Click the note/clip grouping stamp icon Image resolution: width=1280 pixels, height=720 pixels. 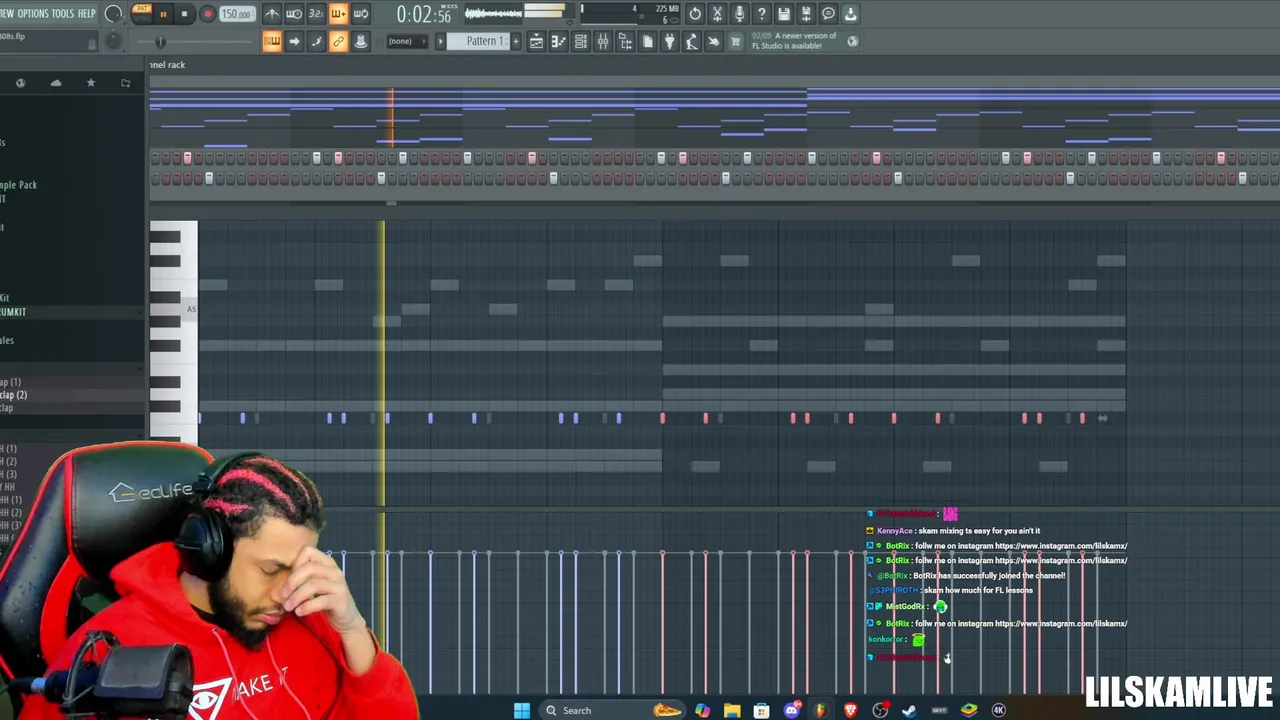point(361,41)
